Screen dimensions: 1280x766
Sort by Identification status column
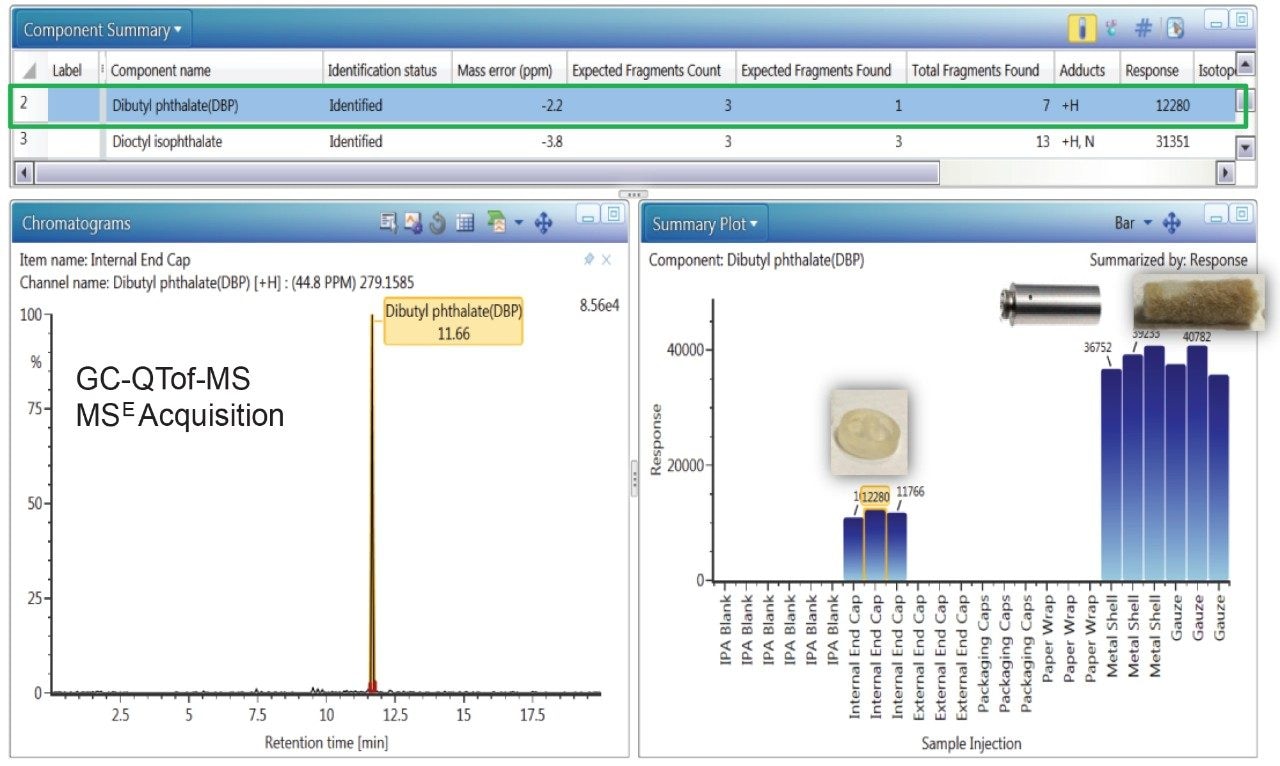tap(386, 71)
